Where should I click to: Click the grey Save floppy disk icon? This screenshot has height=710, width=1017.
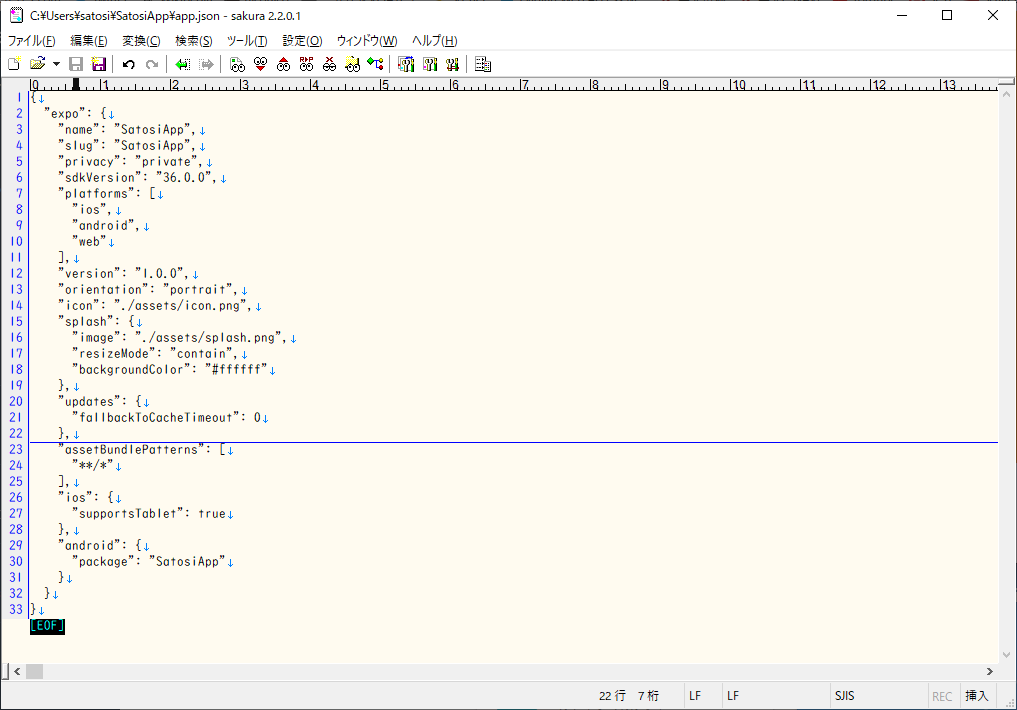coord(76,64)
